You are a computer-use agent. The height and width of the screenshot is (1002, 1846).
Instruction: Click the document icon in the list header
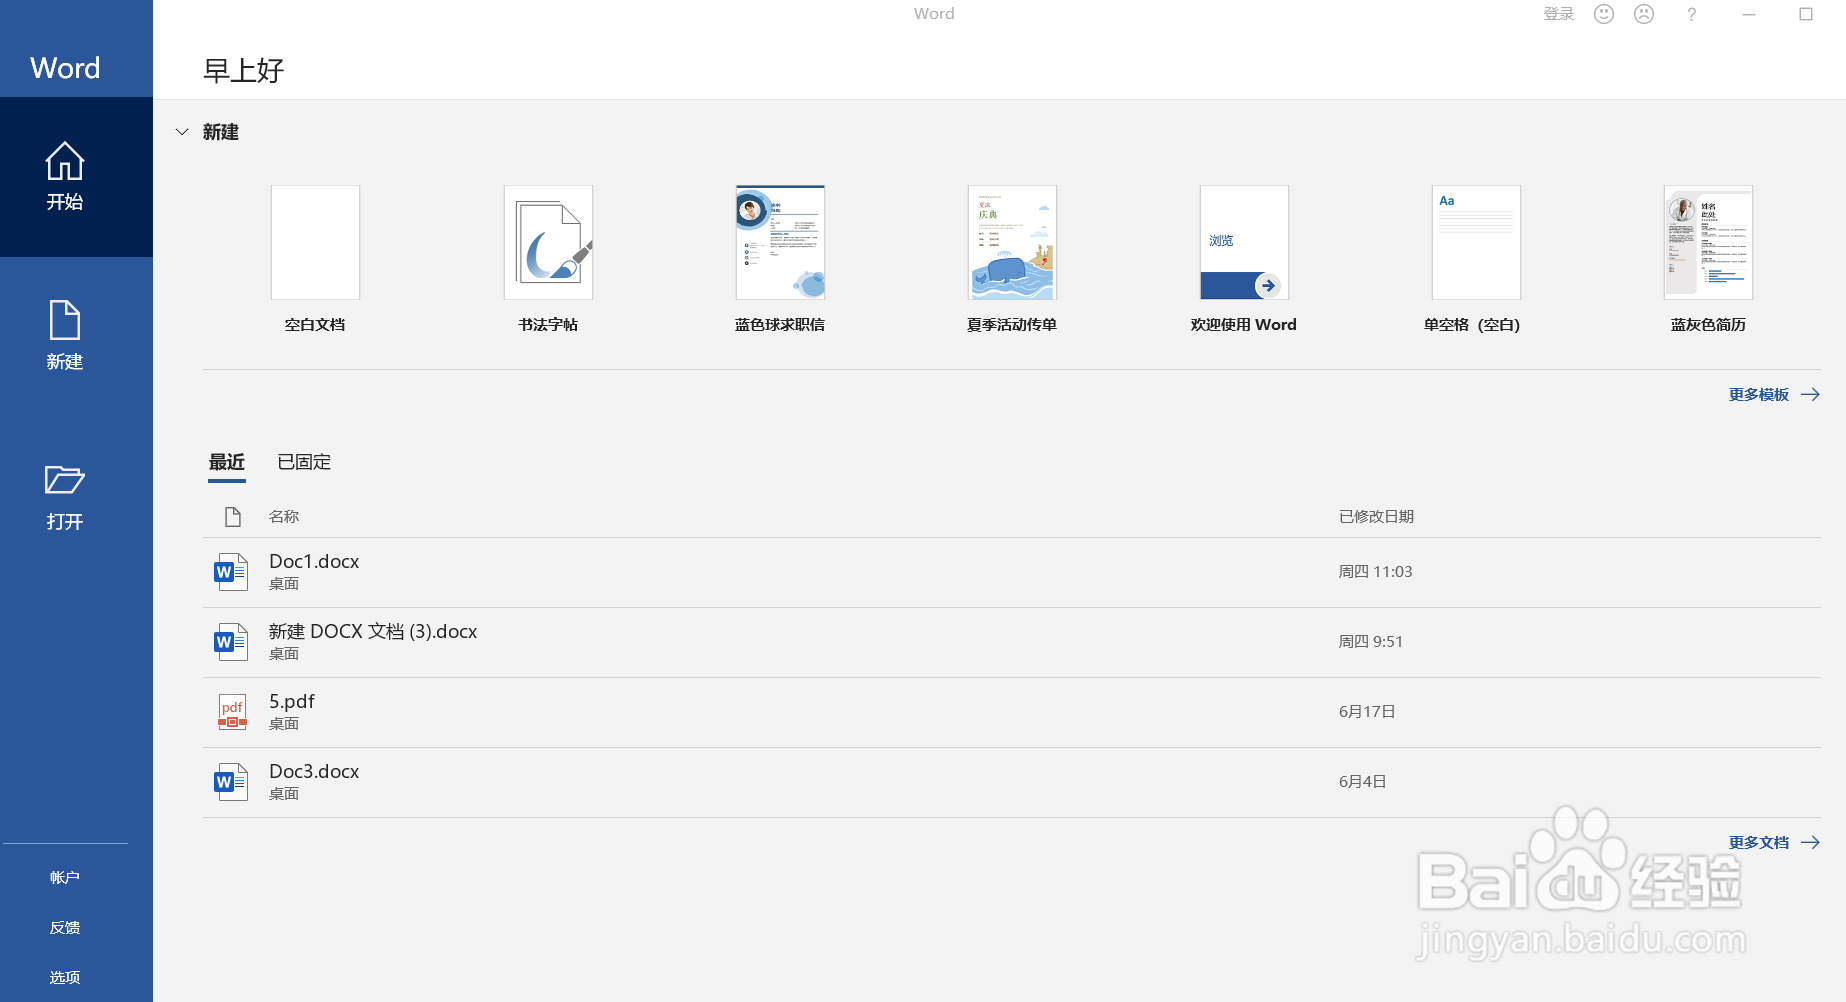(233, 517)
